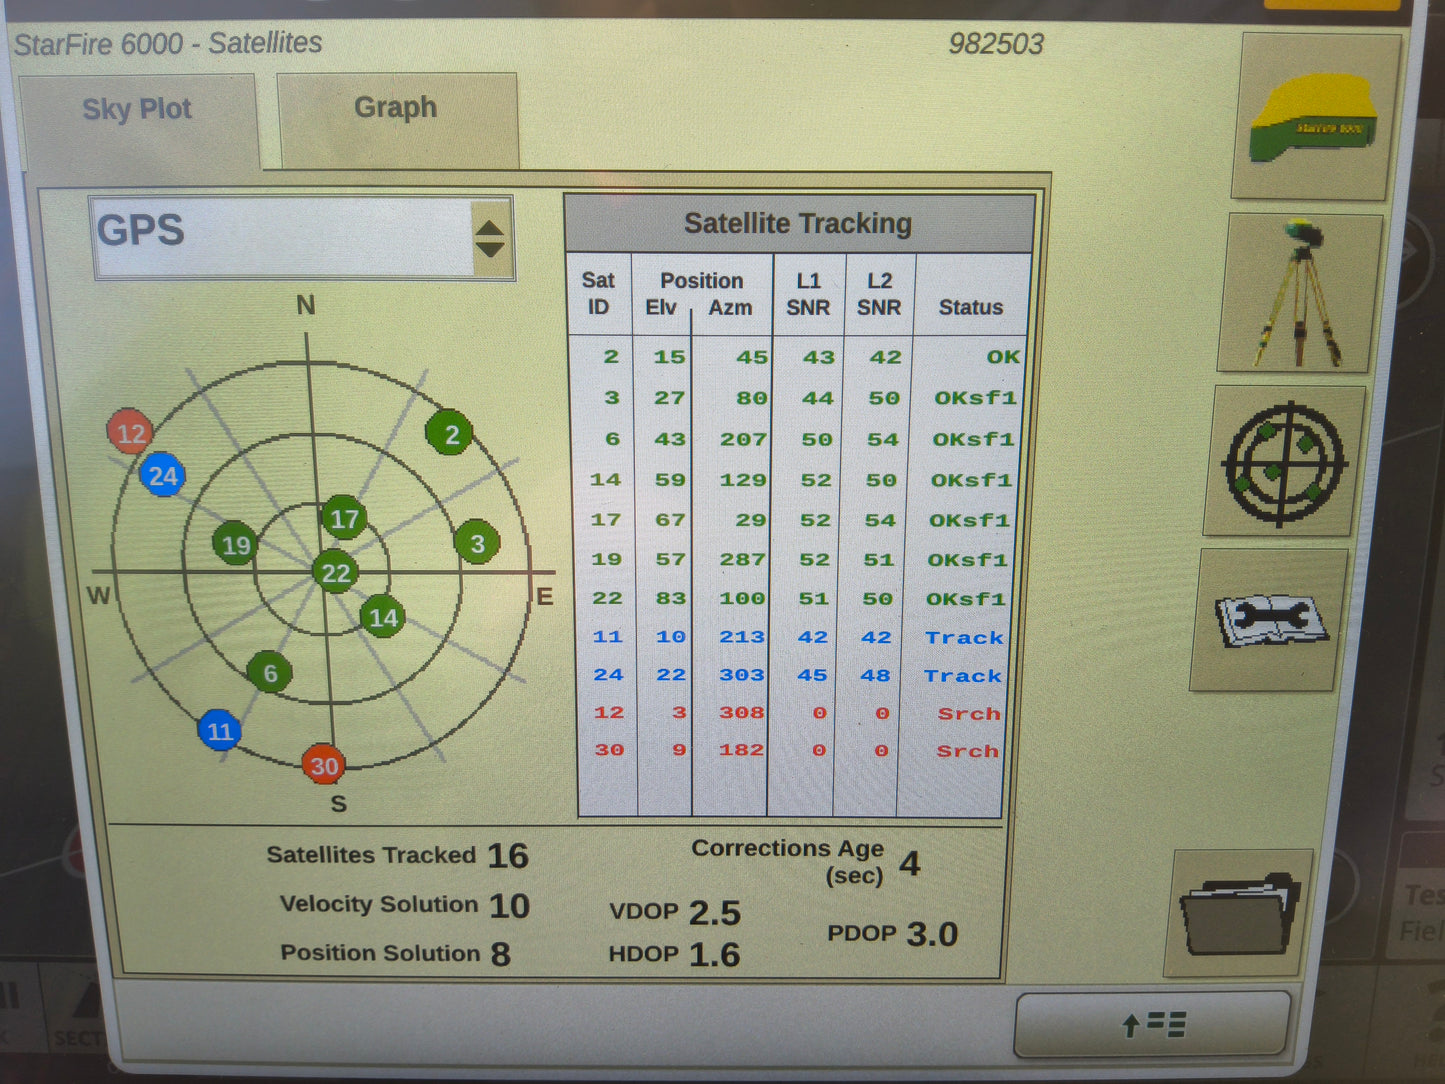This screenshot has width=1445, height=1084.
Task: Click the HDOP value 1.6
Action: [715, 955]
